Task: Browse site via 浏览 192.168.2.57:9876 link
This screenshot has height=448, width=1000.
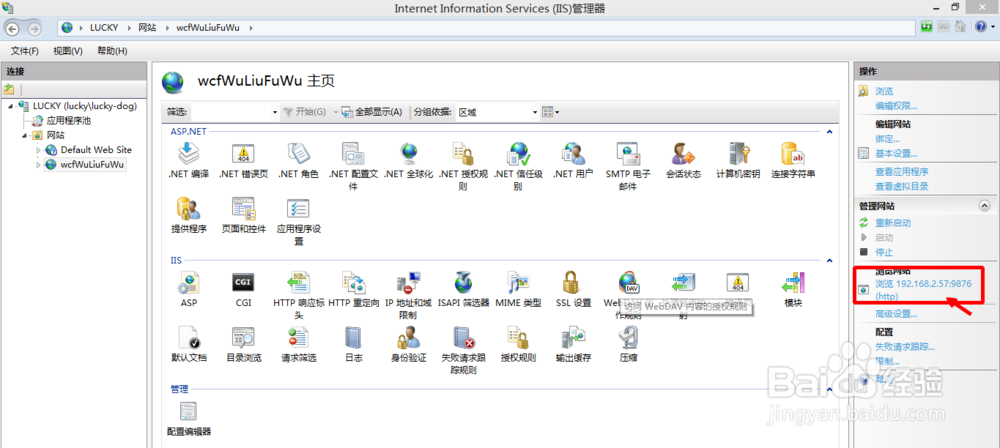Action: (x=923, y=290)
